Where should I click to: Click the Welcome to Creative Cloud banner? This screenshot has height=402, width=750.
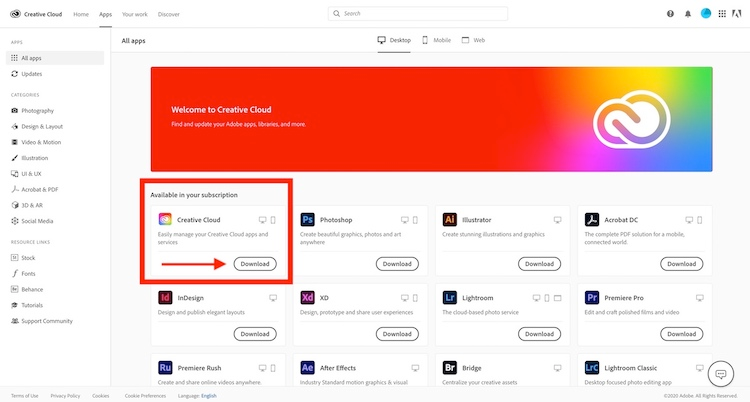431,119
